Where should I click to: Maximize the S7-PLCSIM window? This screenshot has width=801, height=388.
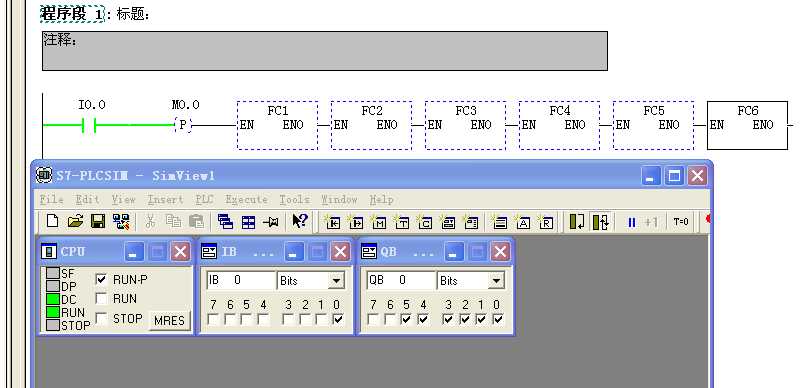click(x=674, y=176)
